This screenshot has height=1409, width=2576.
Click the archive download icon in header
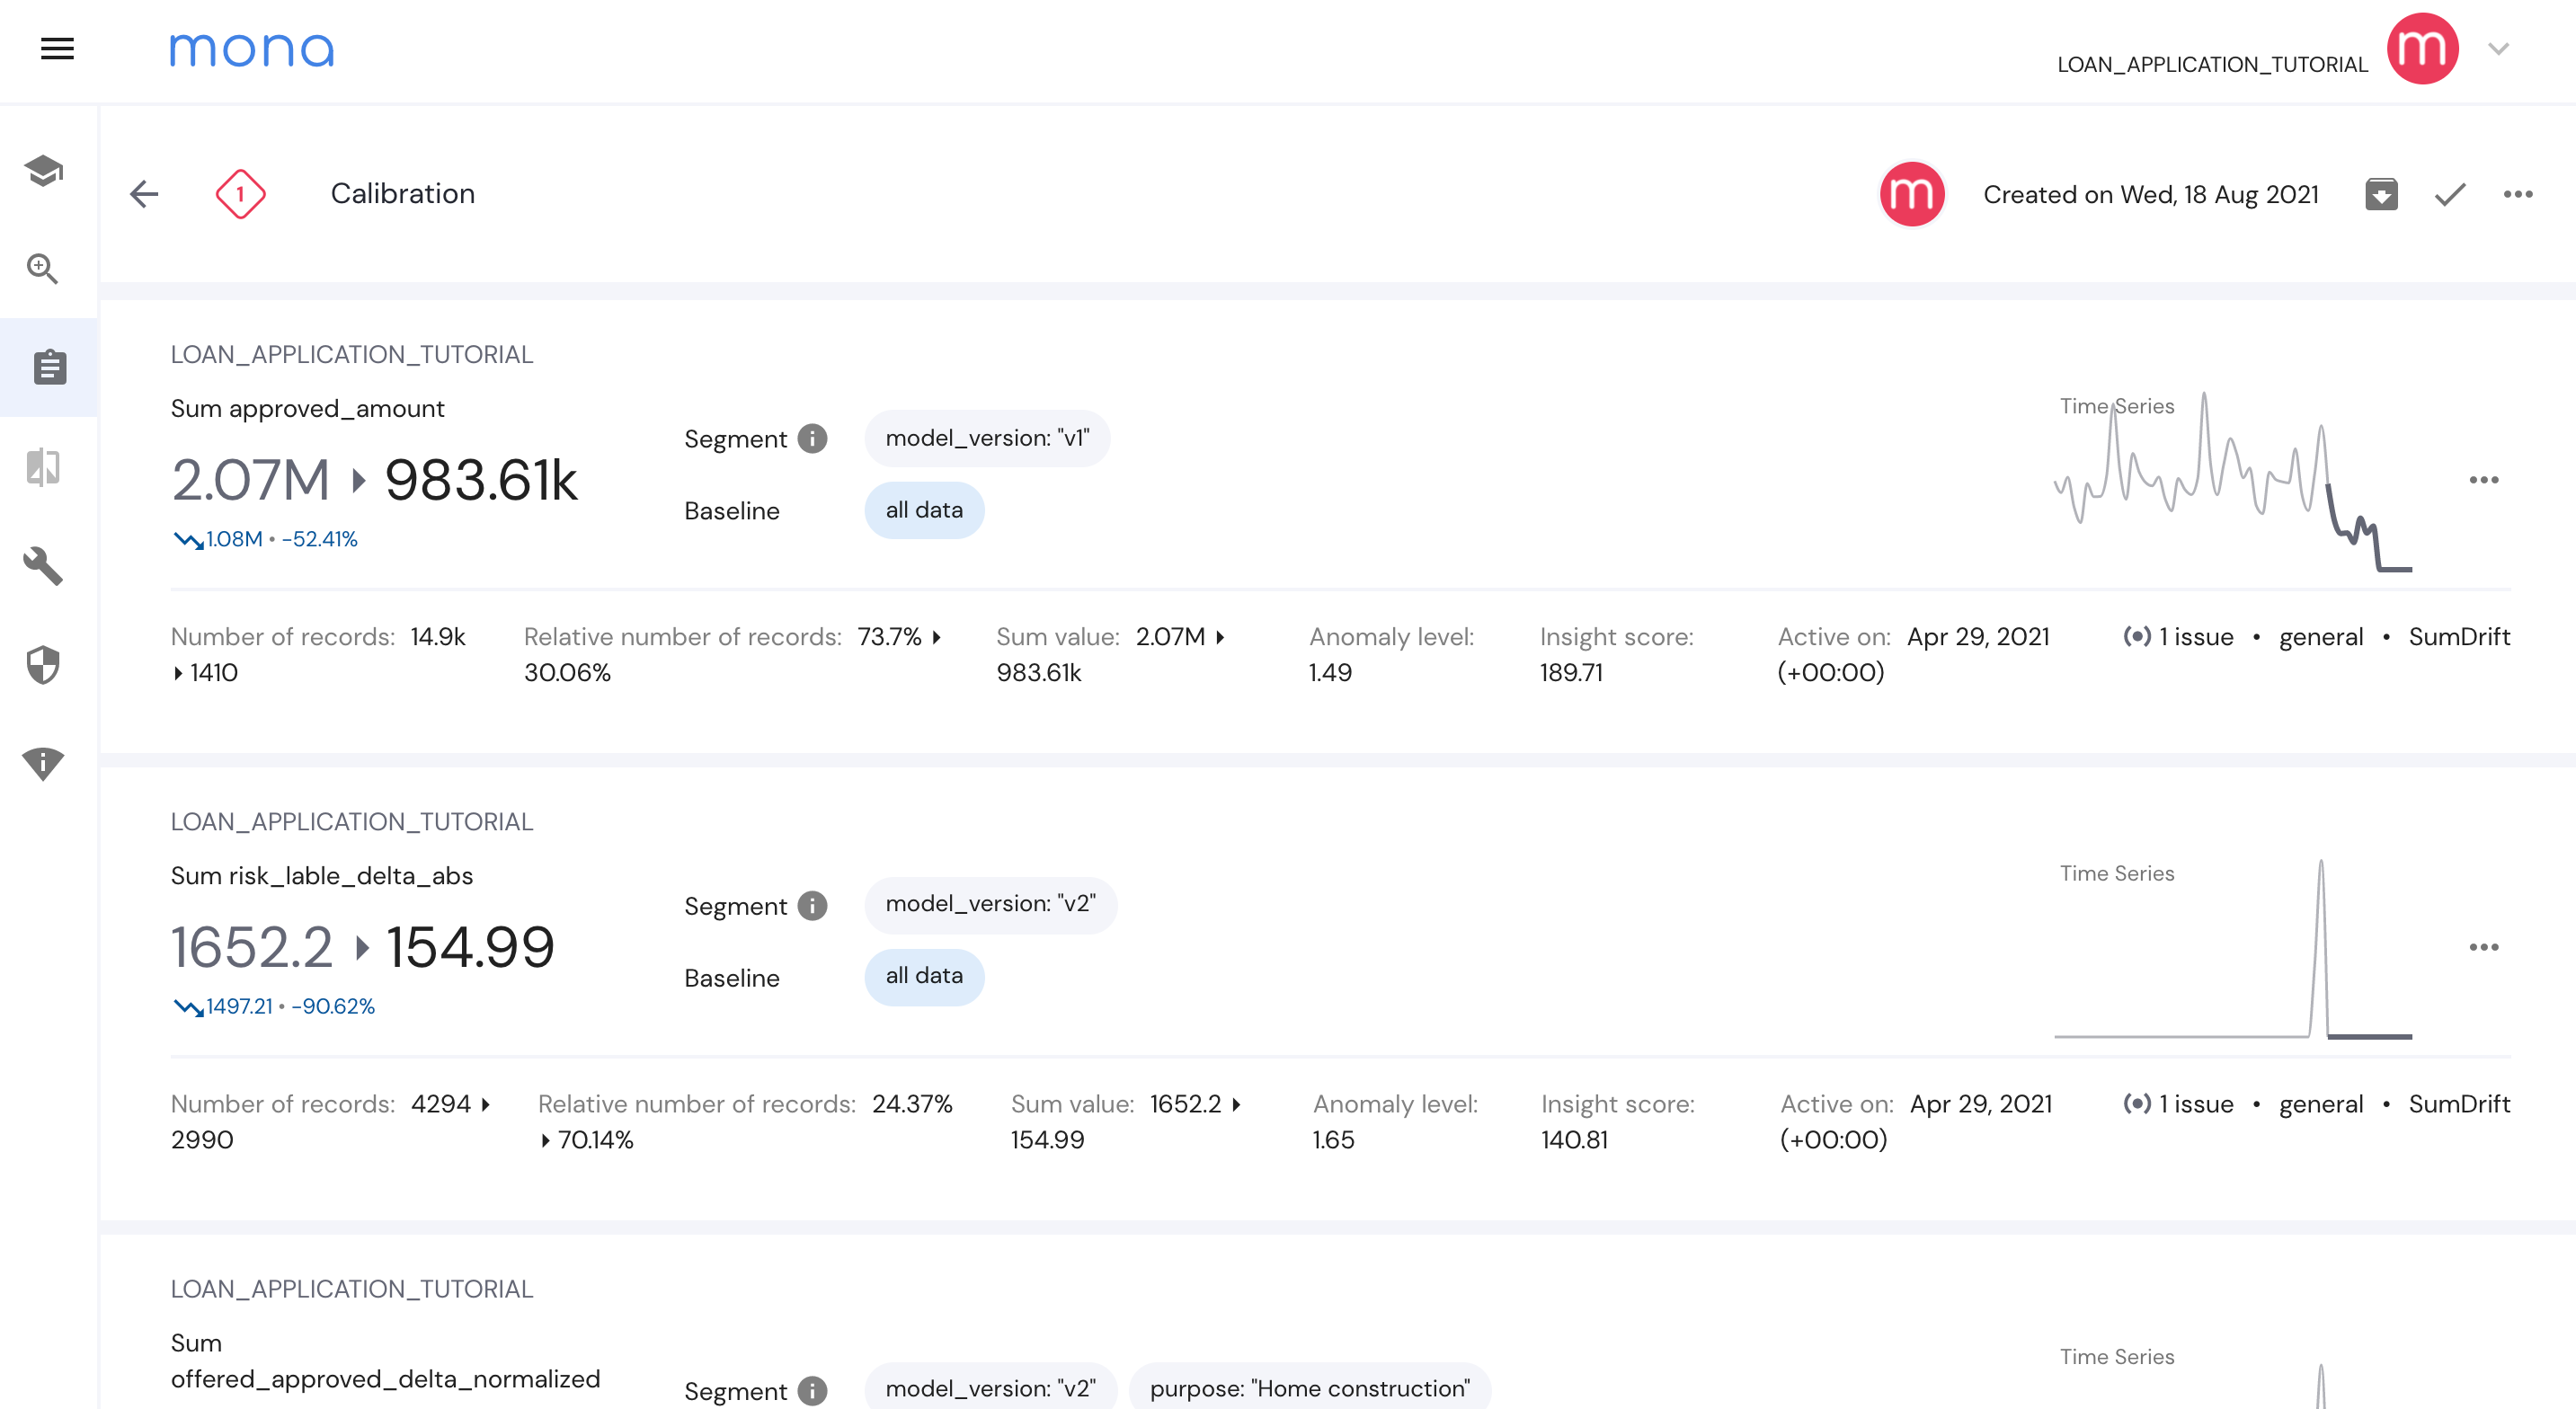click(2381, 194)
